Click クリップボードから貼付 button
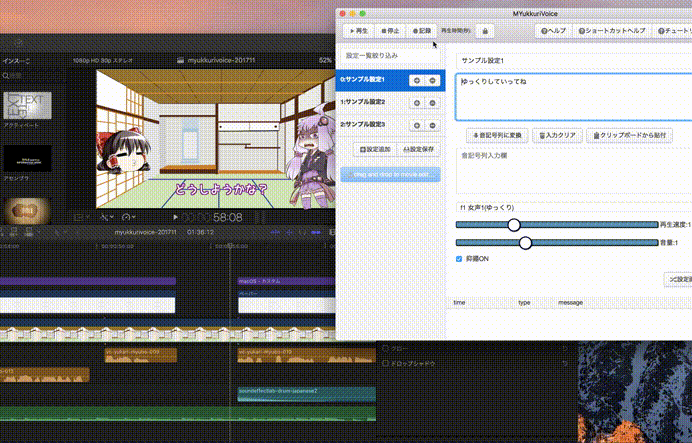The height and width of the screenshot is (443, 692). click(x=629, y=135)
